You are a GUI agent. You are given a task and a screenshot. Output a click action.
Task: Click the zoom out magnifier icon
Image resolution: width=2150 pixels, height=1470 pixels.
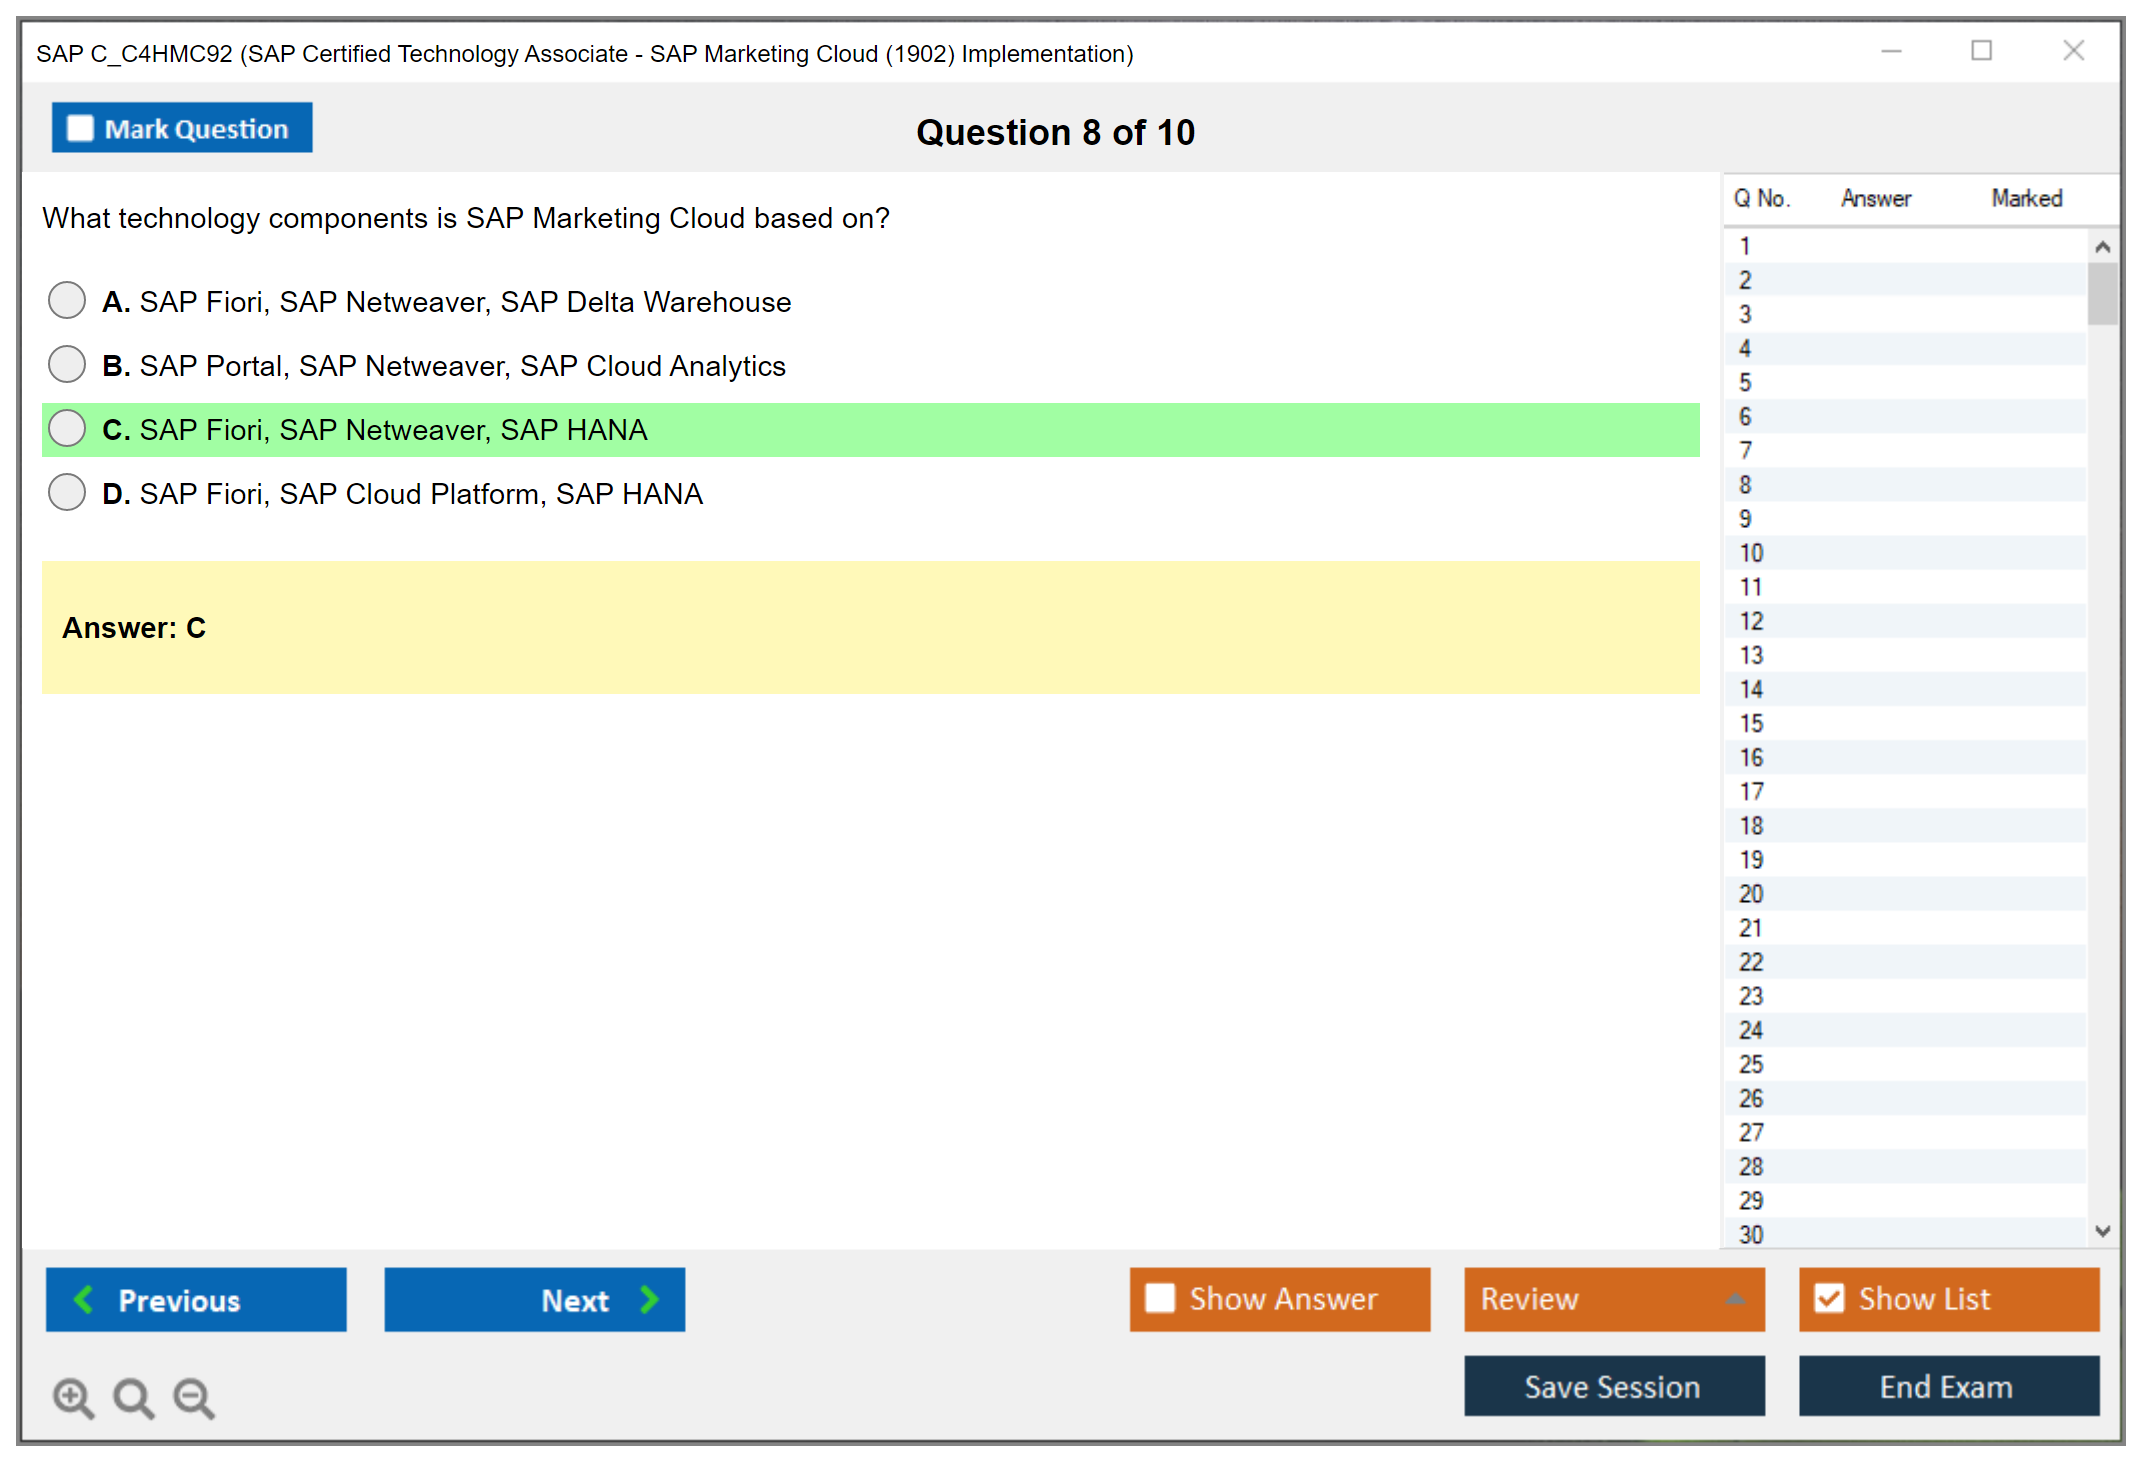tap(194, 1397)
